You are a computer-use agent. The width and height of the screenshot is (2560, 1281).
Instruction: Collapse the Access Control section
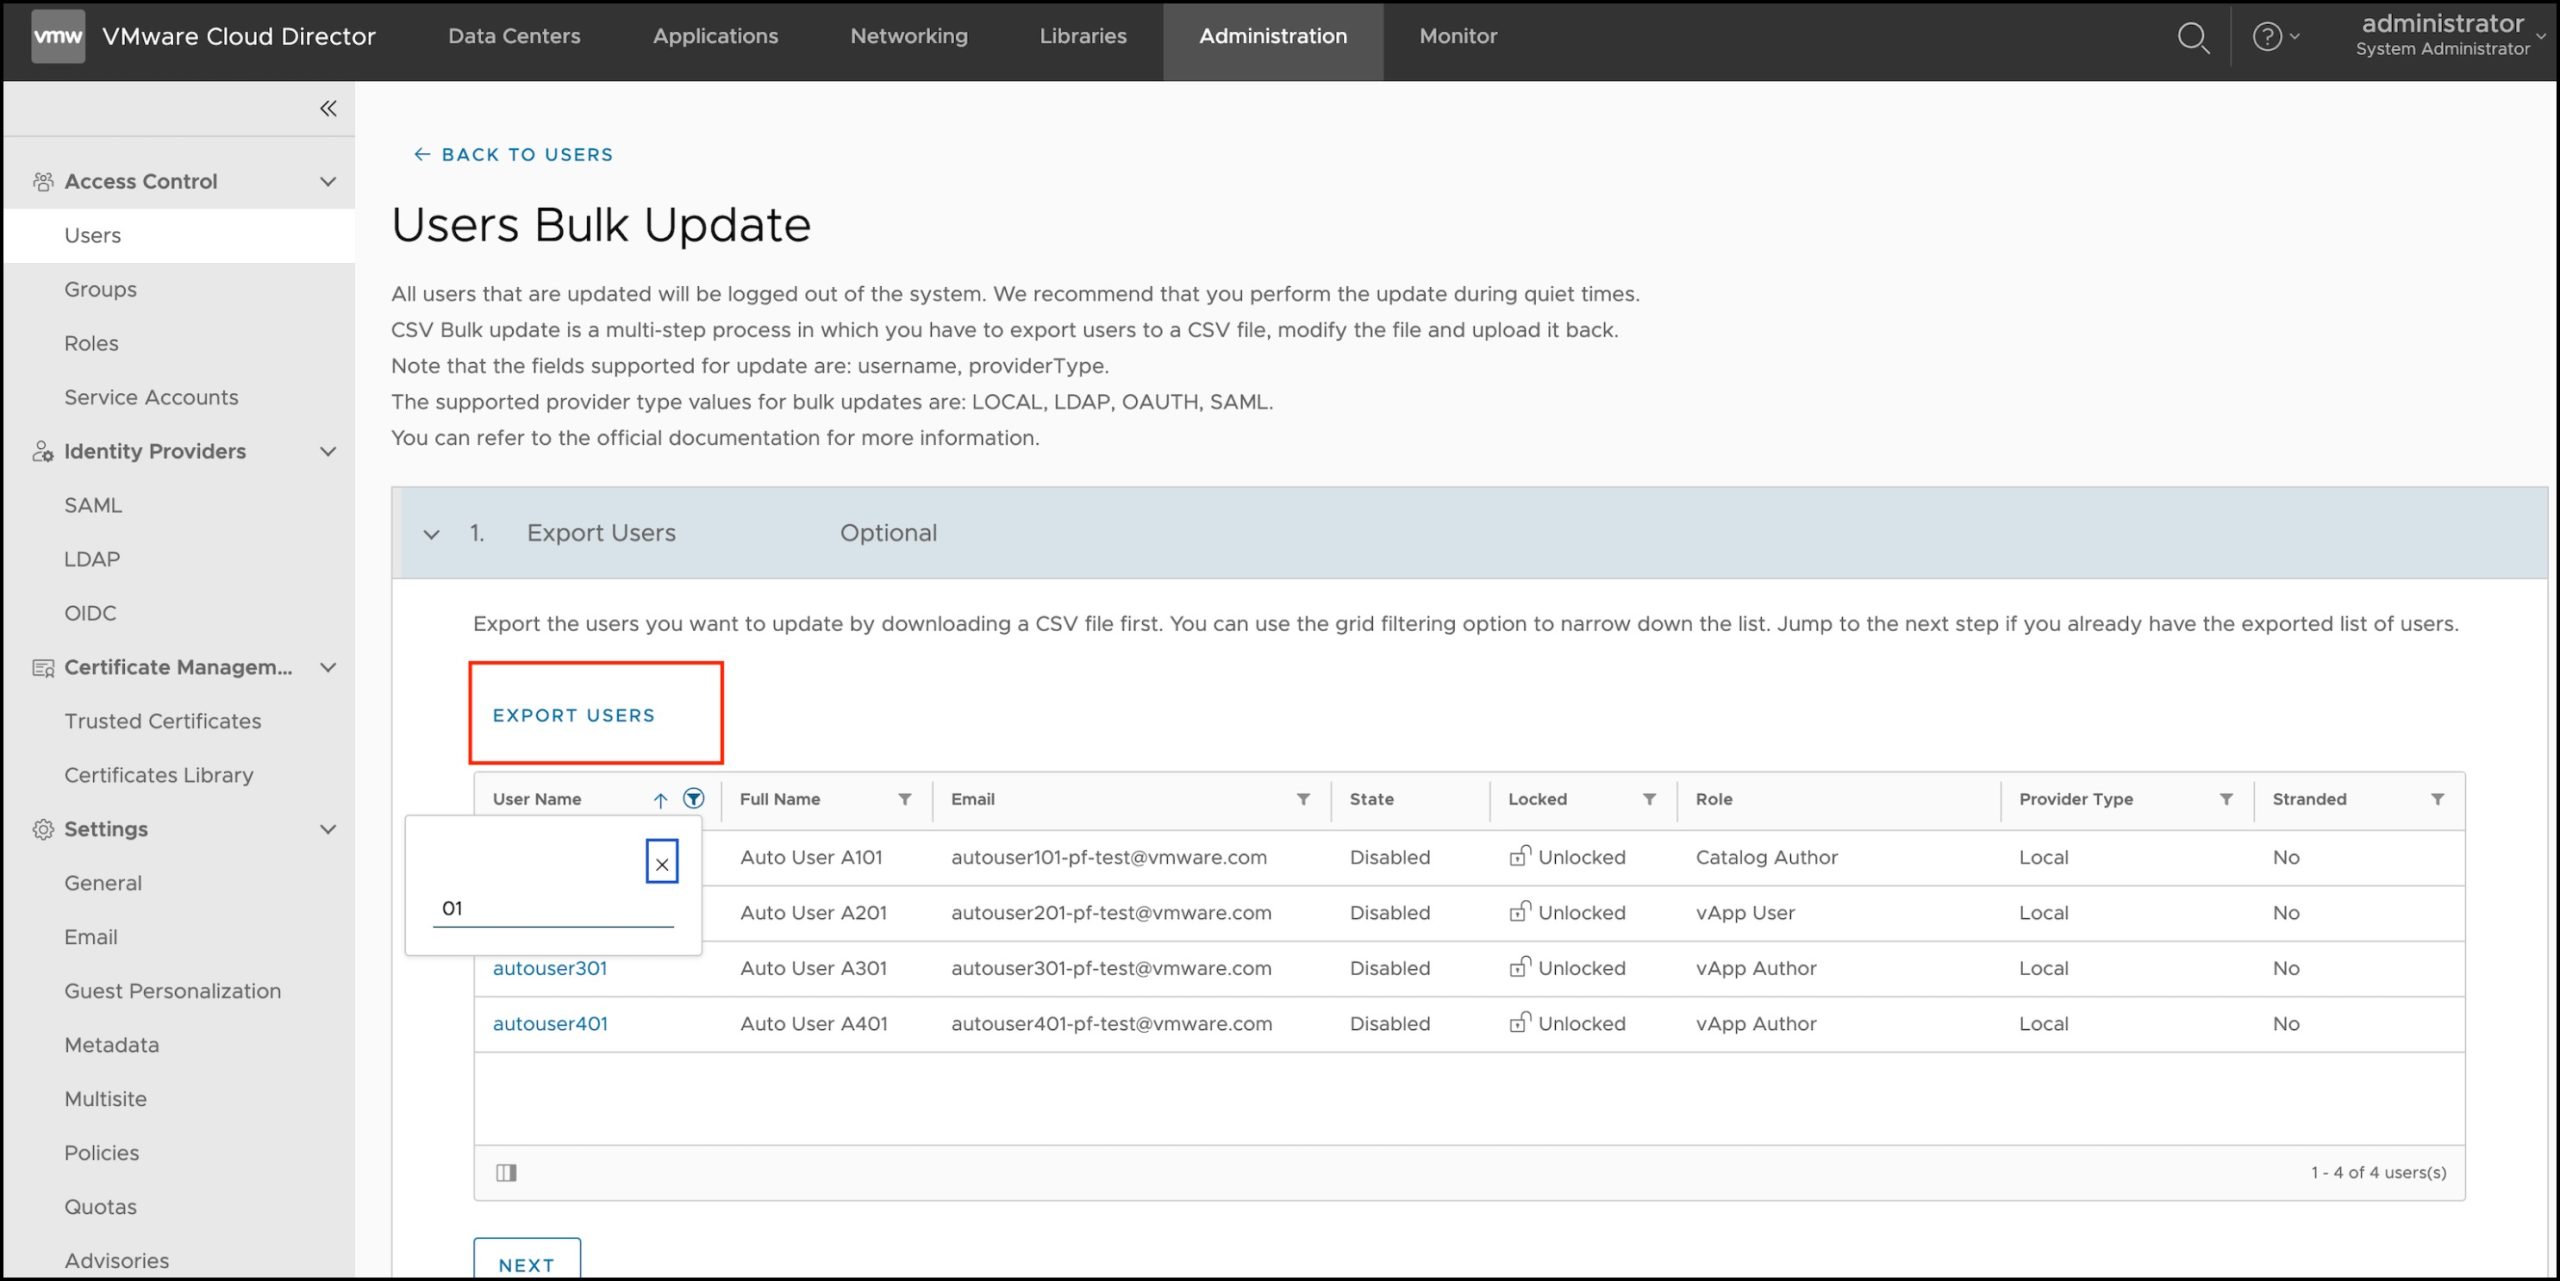coord(327,181)
